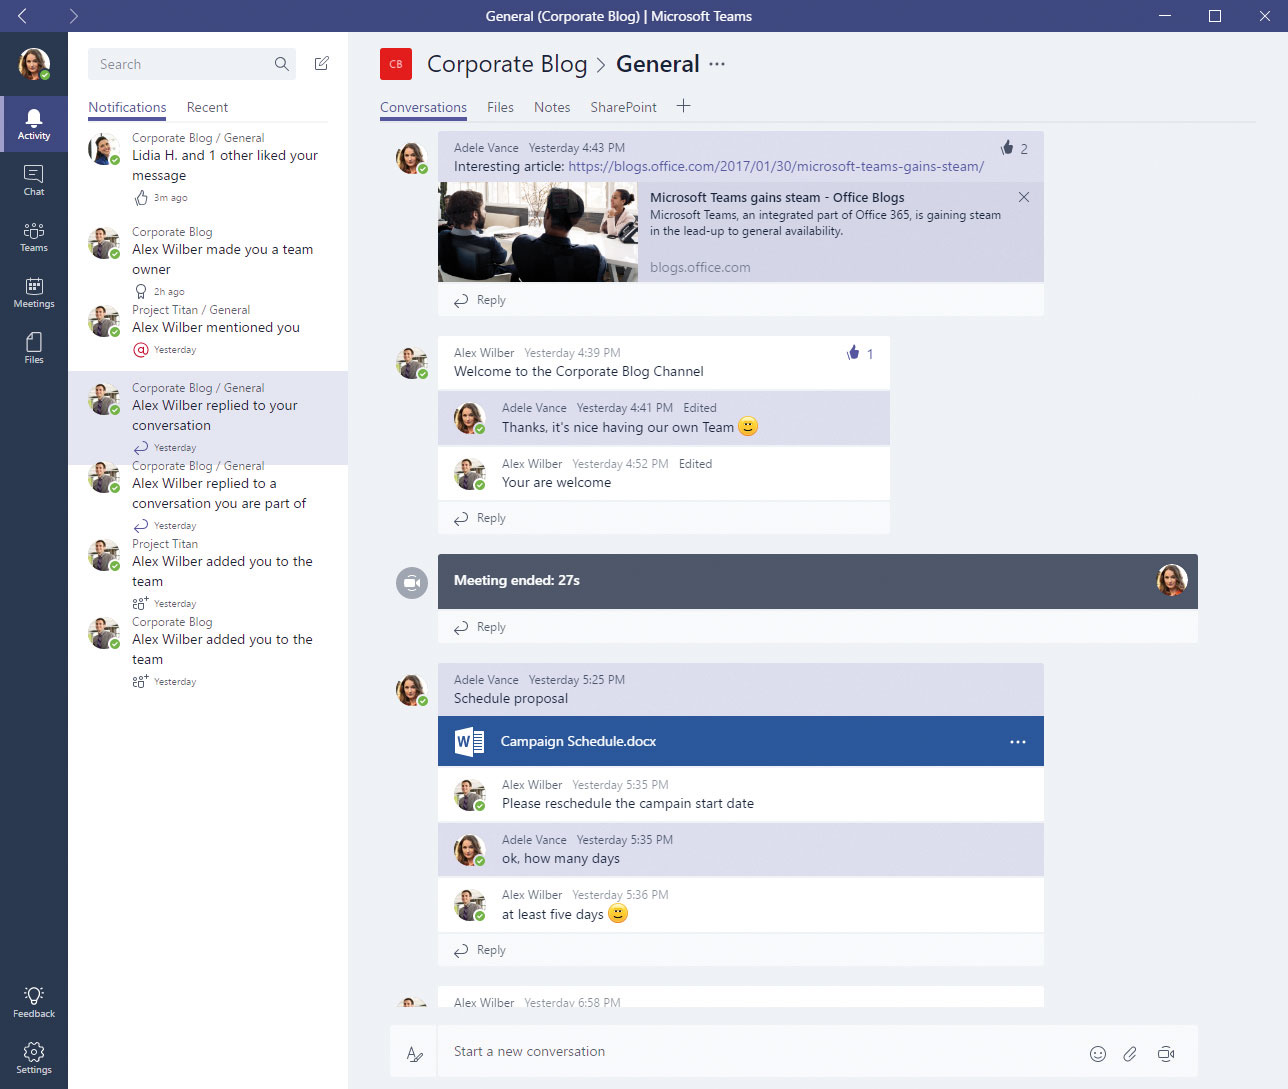Open channel options ellipsis next to General
The image size is (1288, 1089).
coord(717,64)
